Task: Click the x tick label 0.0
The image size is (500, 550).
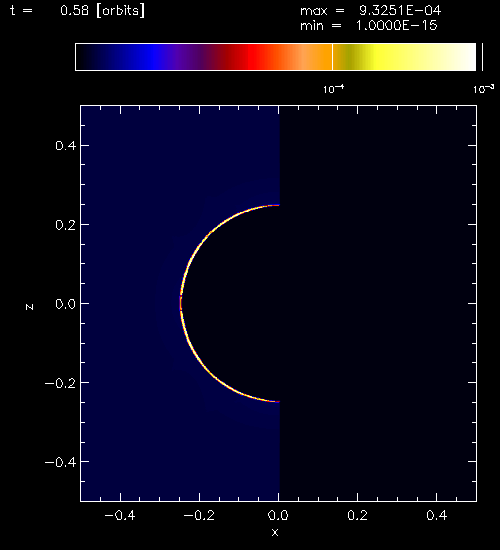Action: click(278, 515)
